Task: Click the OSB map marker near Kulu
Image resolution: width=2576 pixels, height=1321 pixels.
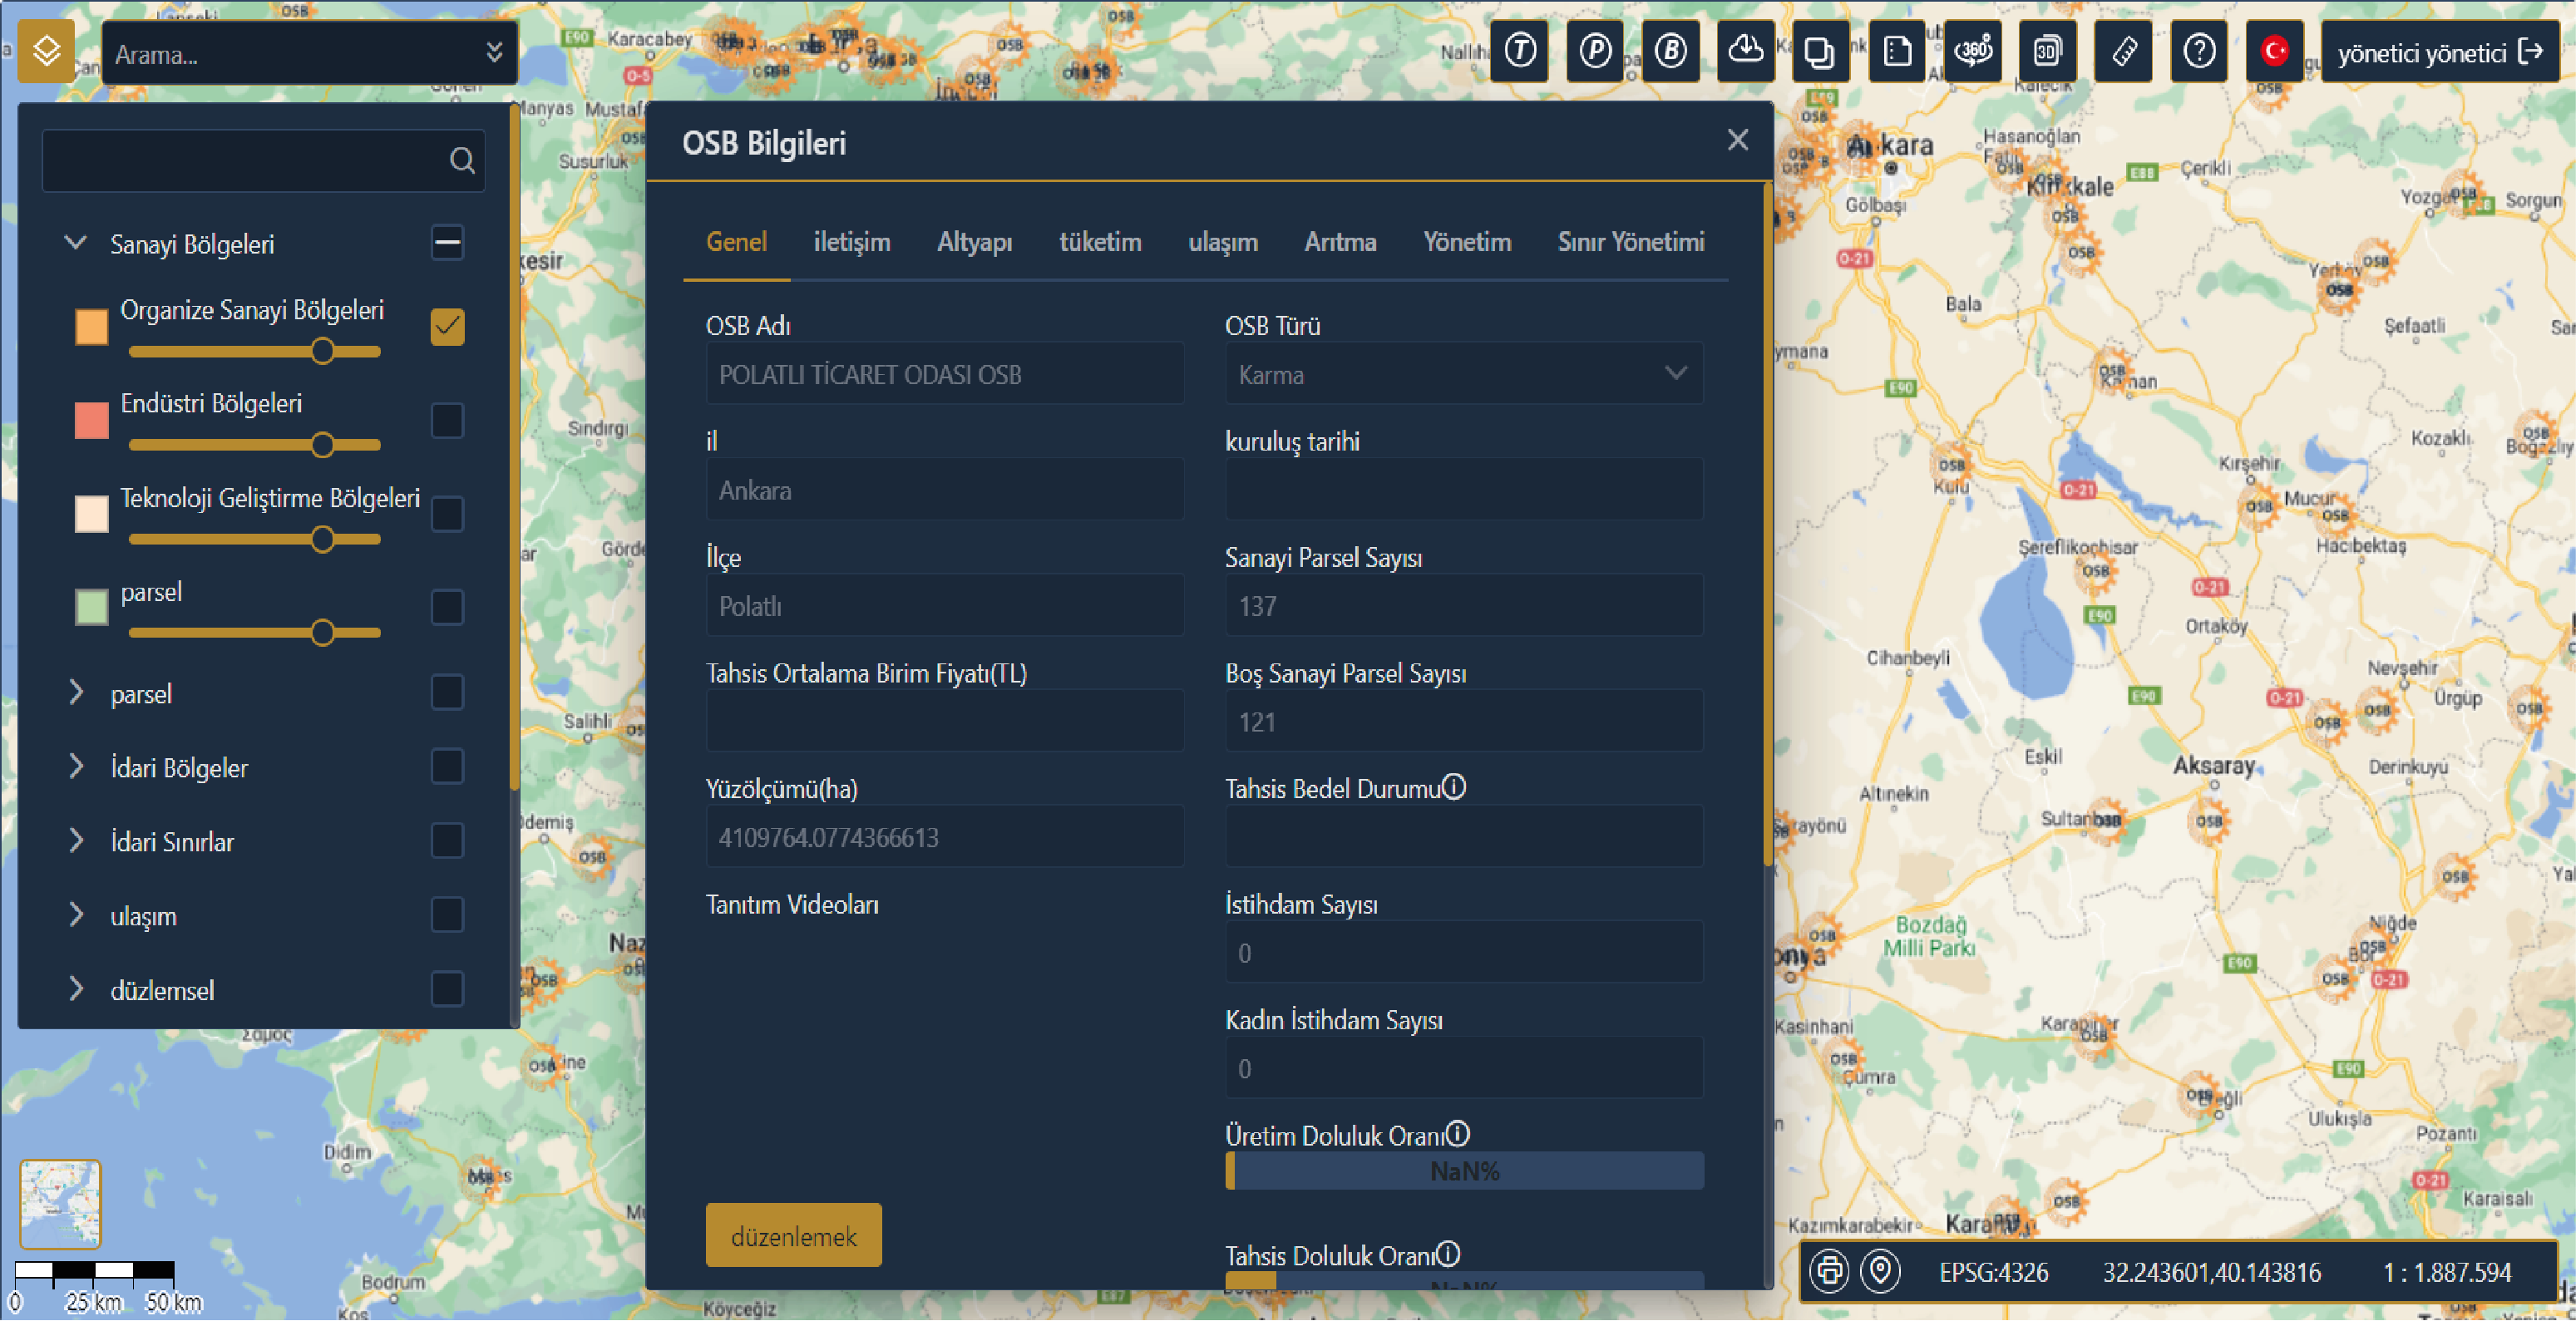Action: tap(1952, 465)
